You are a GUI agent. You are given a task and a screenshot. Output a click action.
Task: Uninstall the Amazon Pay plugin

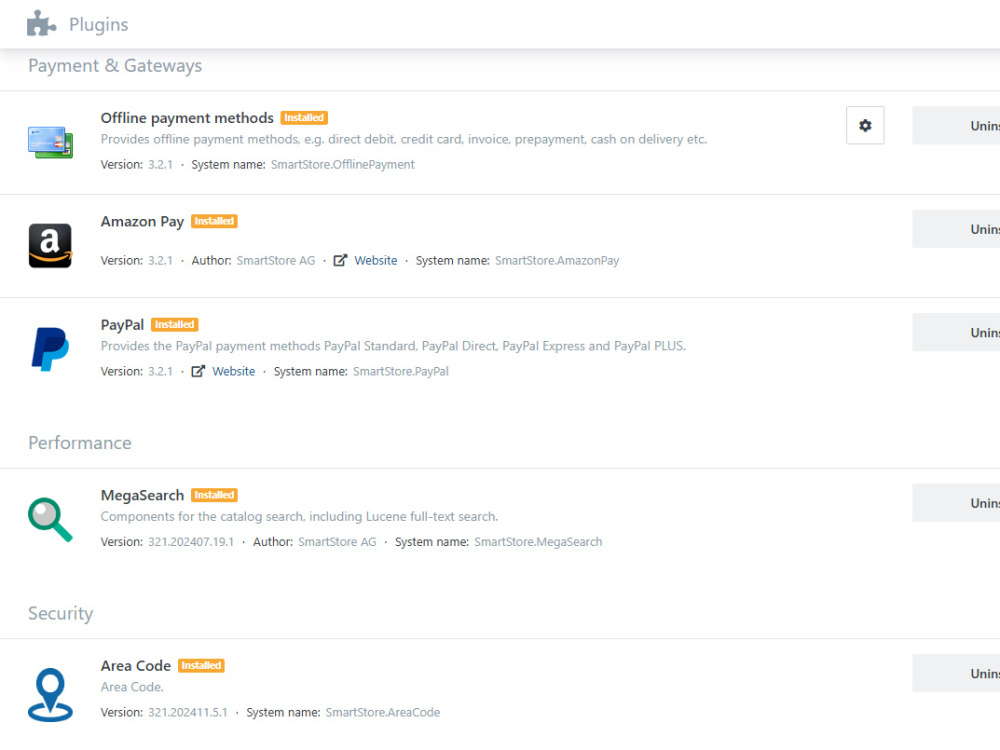click(956, 229)
